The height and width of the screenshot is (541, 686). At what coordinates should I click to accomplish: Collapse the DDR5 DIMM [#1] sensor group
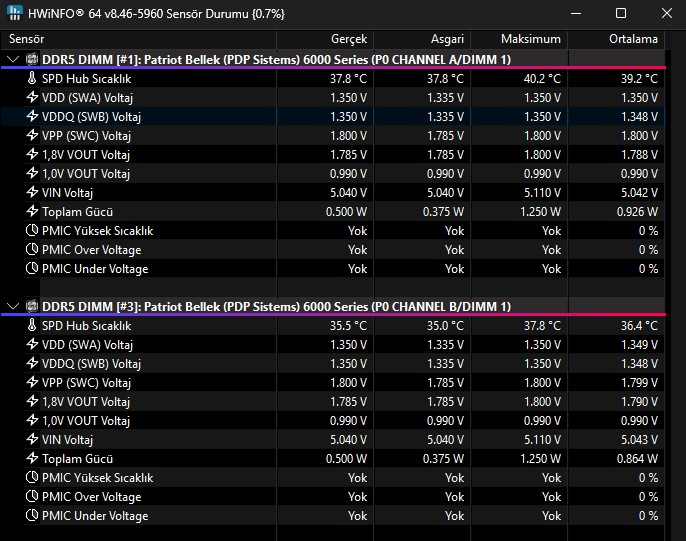click(13, 59)
